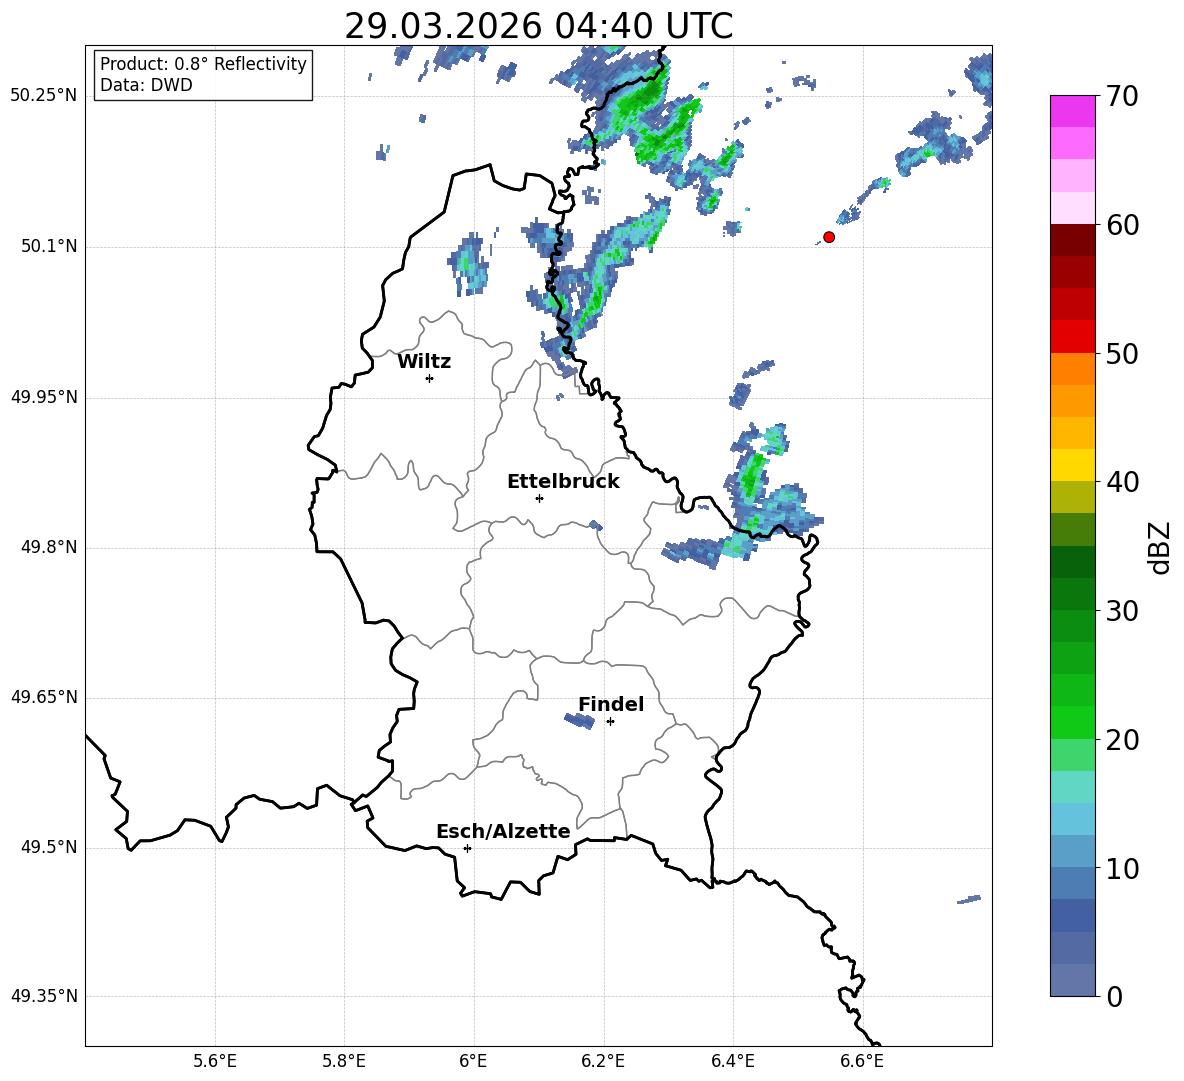This screenshot has height=1081, width=1184.
Task: Click the Findel station cross marker
Action: (x=610, y=722)
